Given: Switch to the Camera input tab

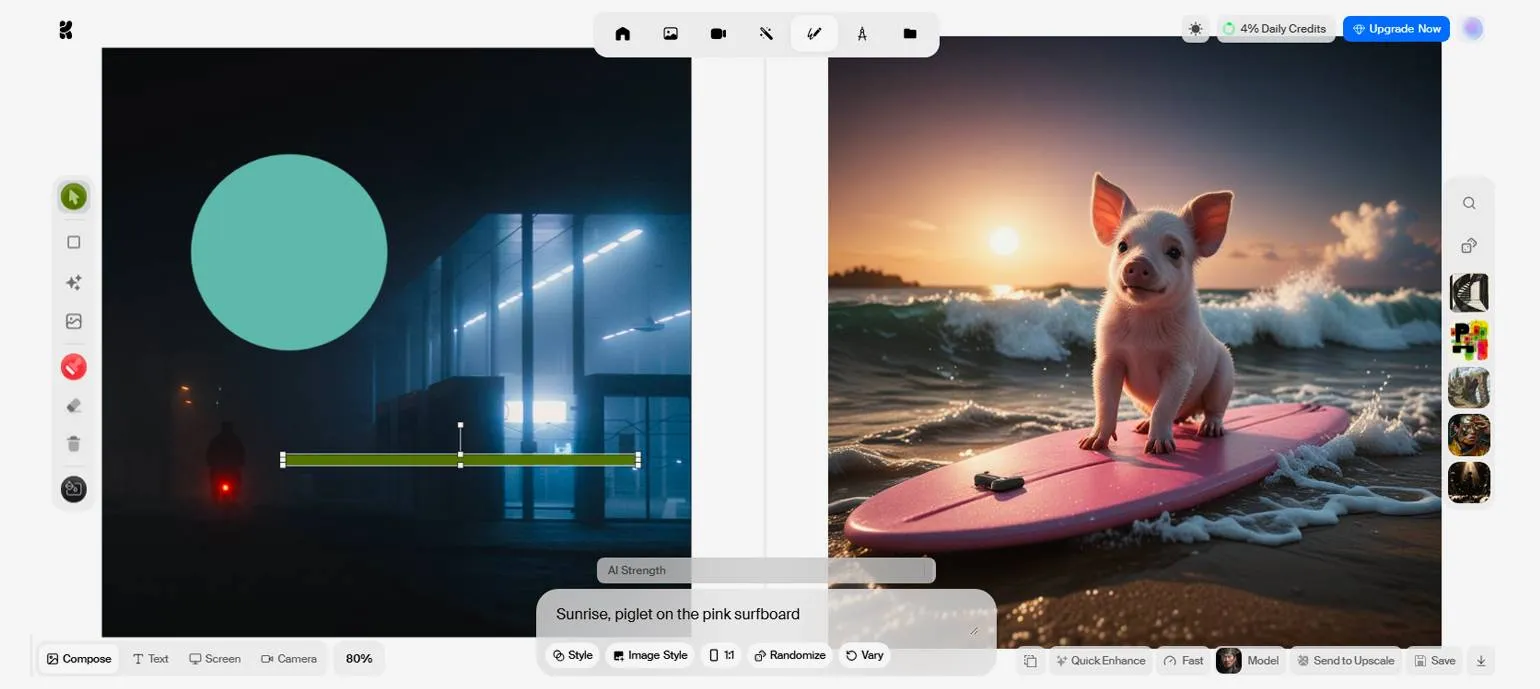Looking at the screenshot, I should click(x=289, y=658).
